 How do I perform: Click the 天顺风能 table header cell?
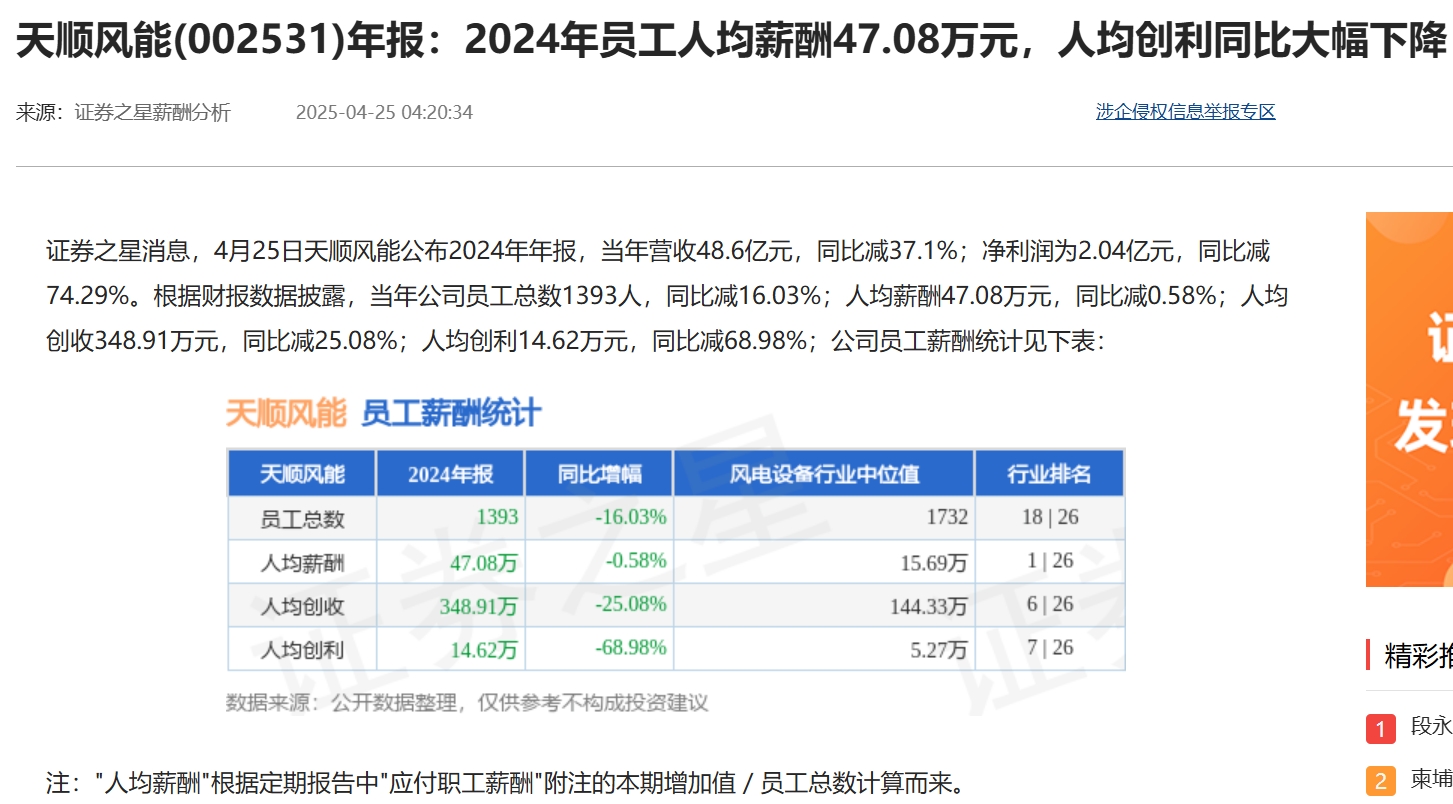pos(302,474)
